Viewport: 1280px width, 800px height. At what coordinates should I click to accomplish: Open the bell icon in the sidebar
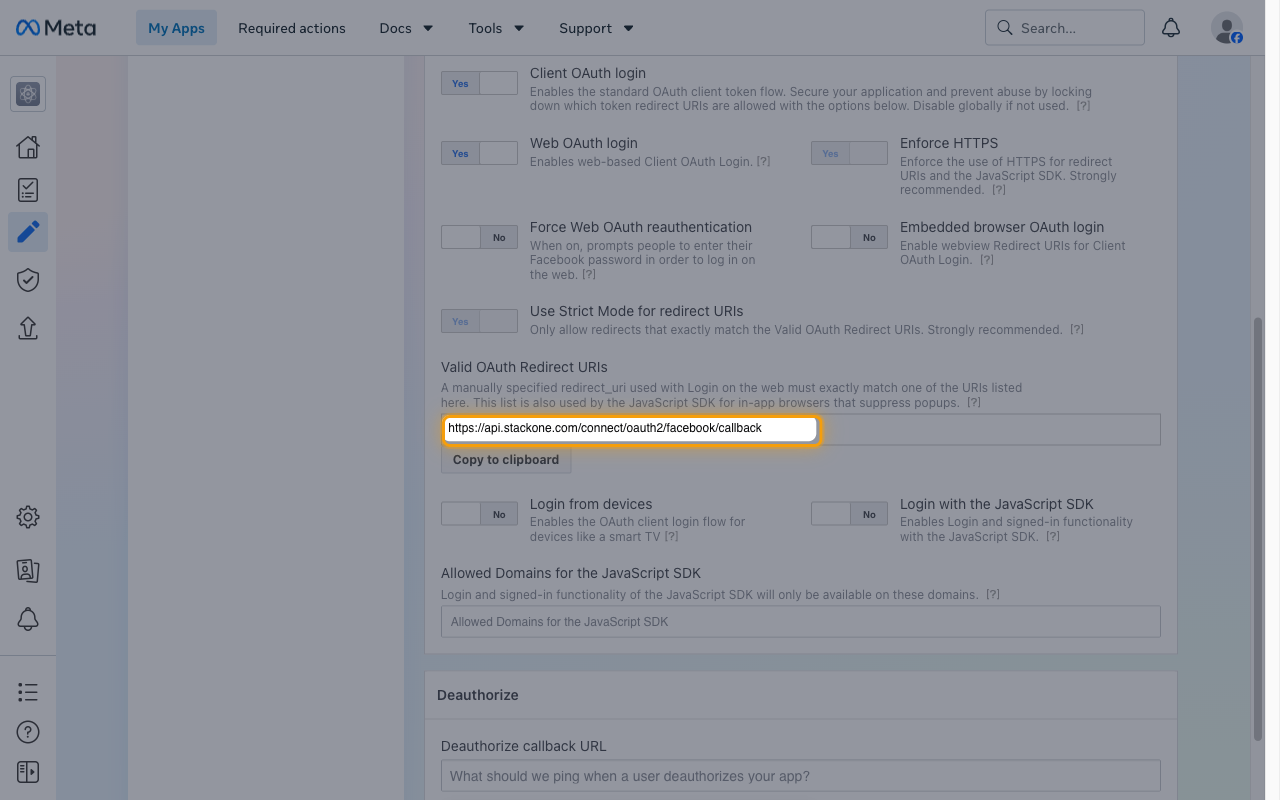tap(28, 619)
